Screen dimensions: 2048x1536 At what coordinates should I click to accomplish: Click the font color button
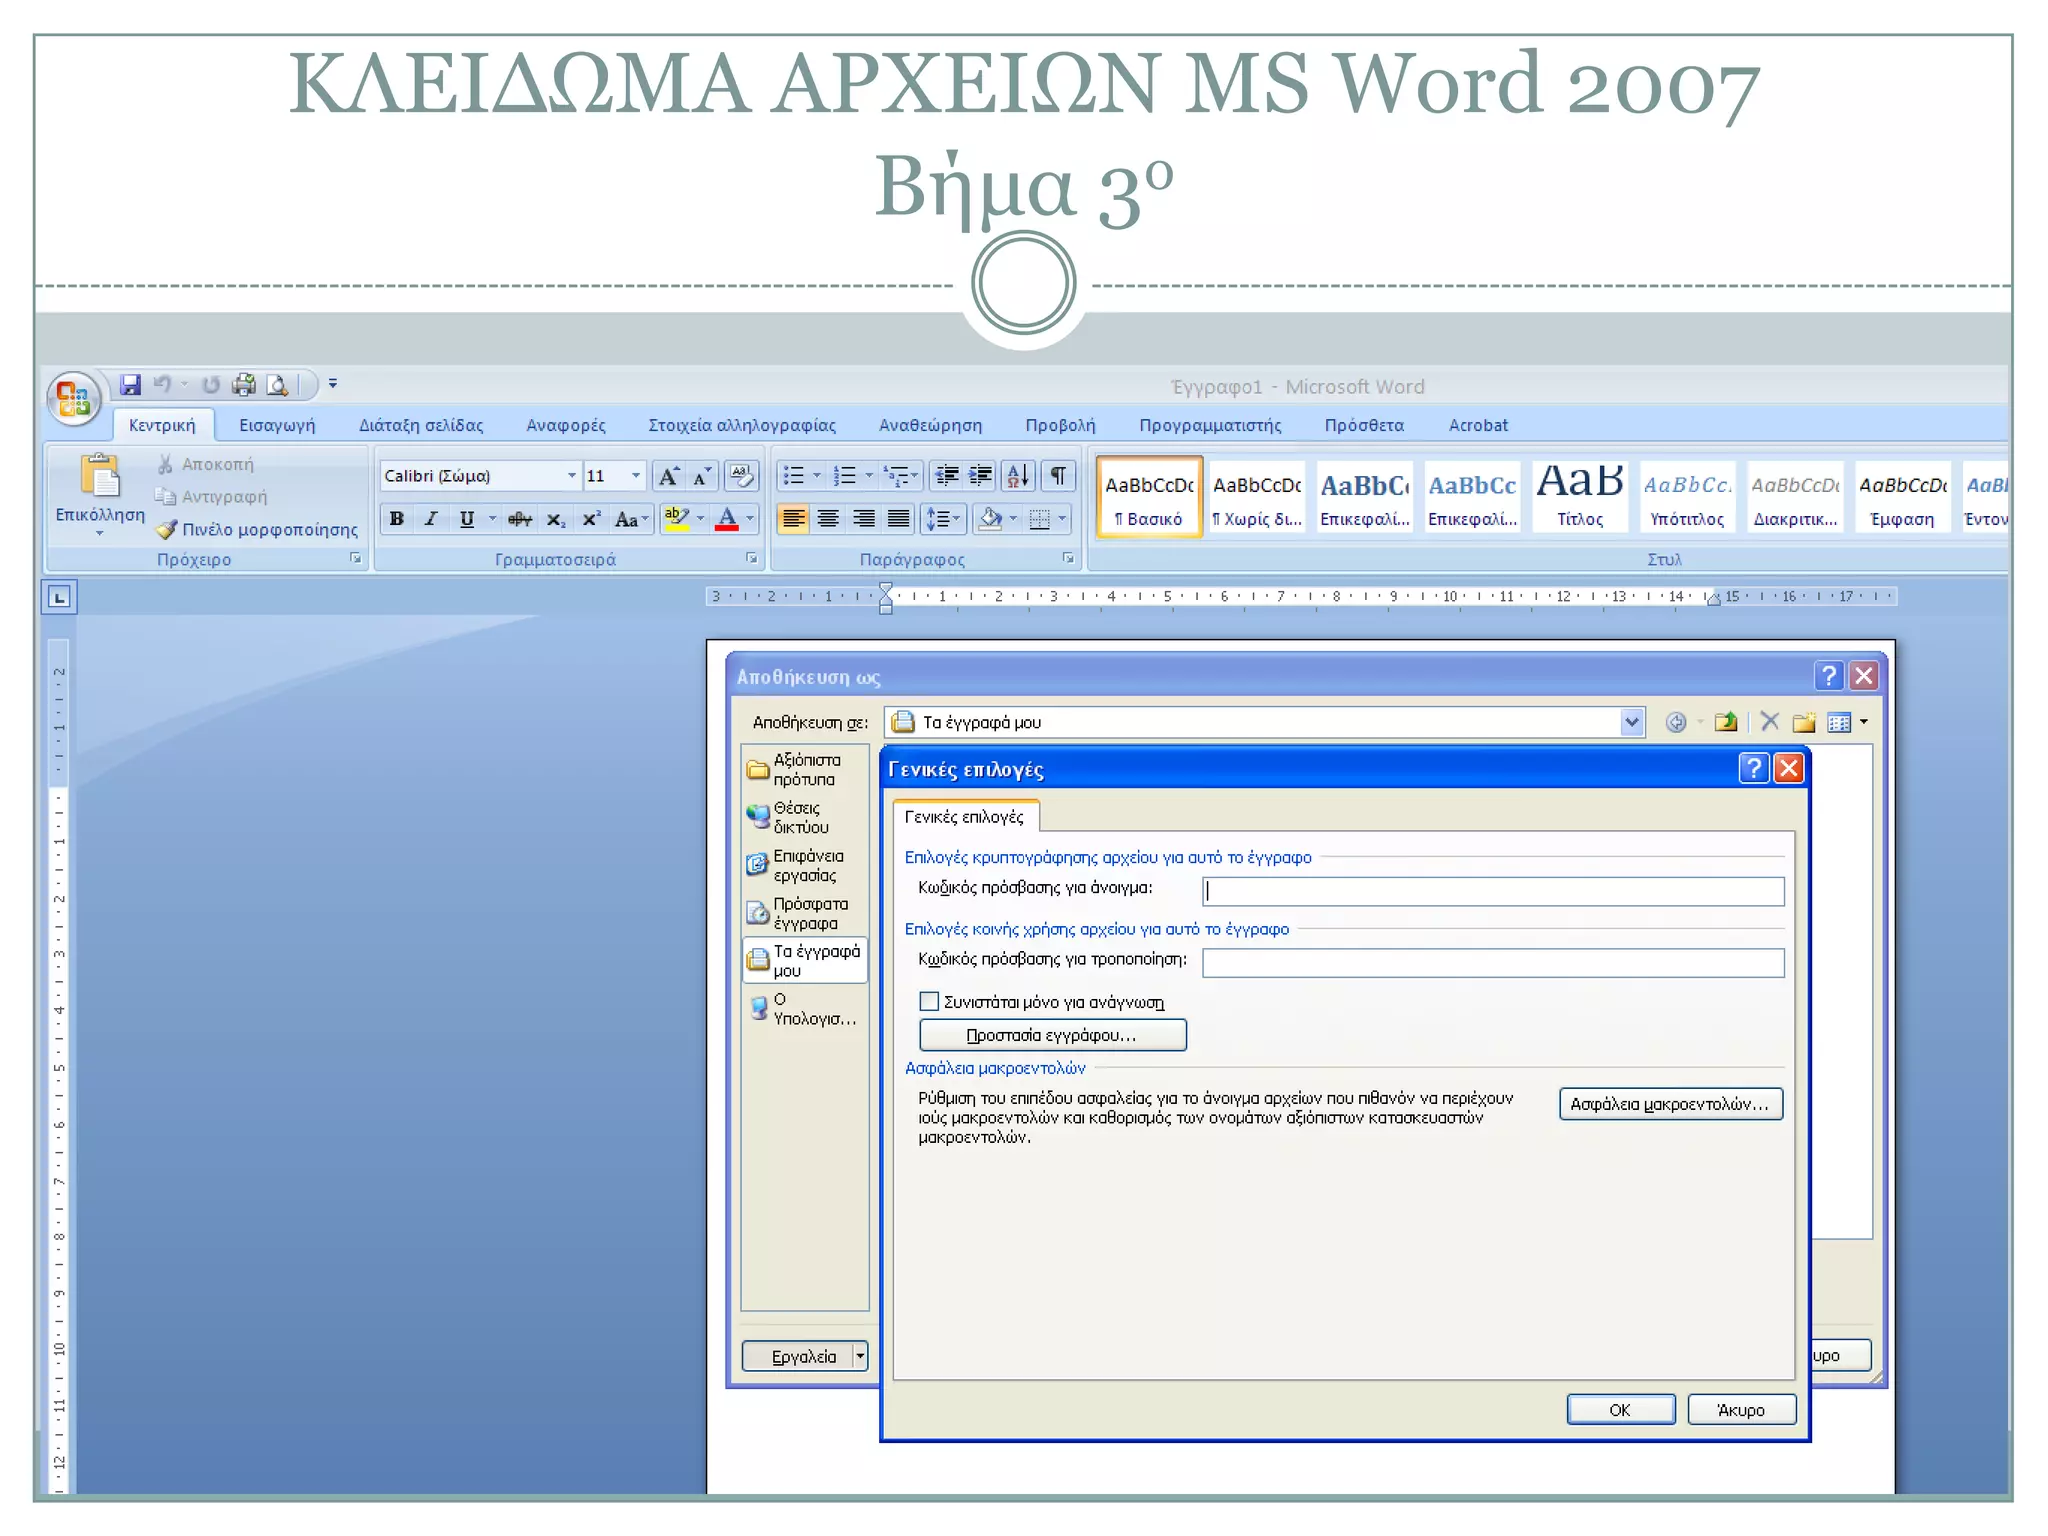point(728,519)
